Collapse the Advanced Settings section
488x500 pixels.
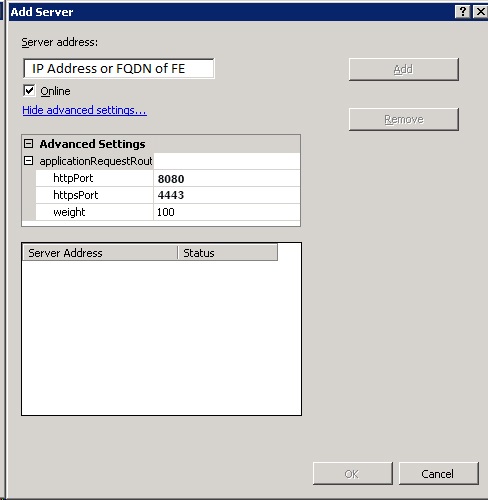click(29, 144)
